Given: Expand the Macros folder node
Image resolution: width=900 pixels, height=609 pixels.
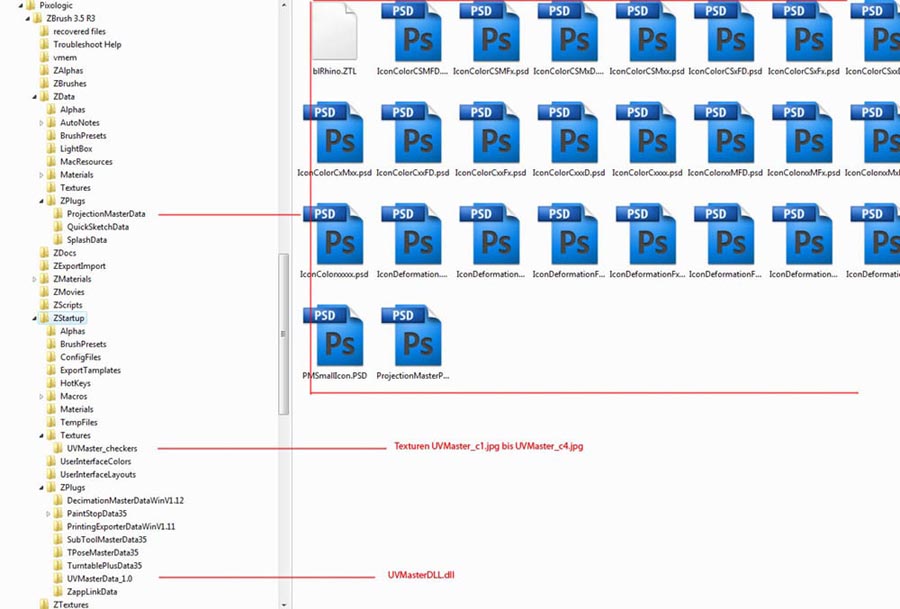Looking at the screenshot, I should (x=42, y=397).
